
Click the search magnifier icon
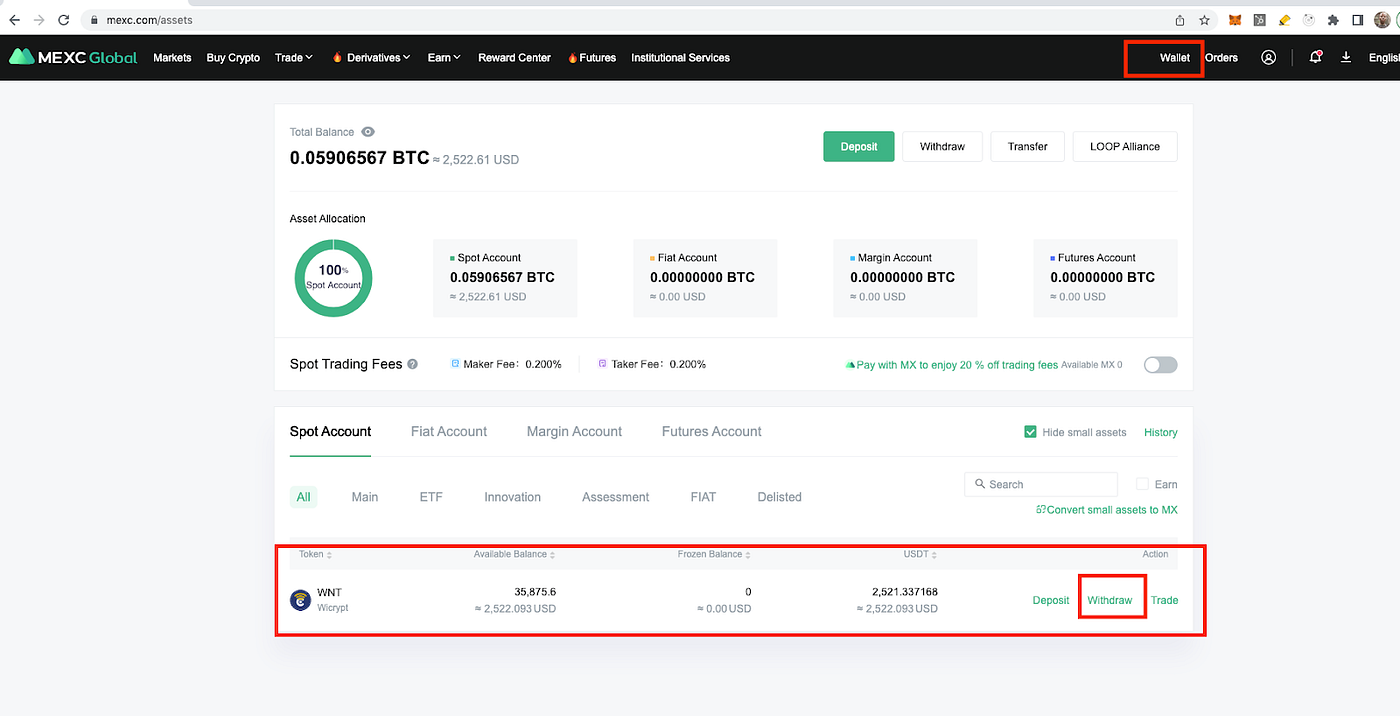pos(978,484)
